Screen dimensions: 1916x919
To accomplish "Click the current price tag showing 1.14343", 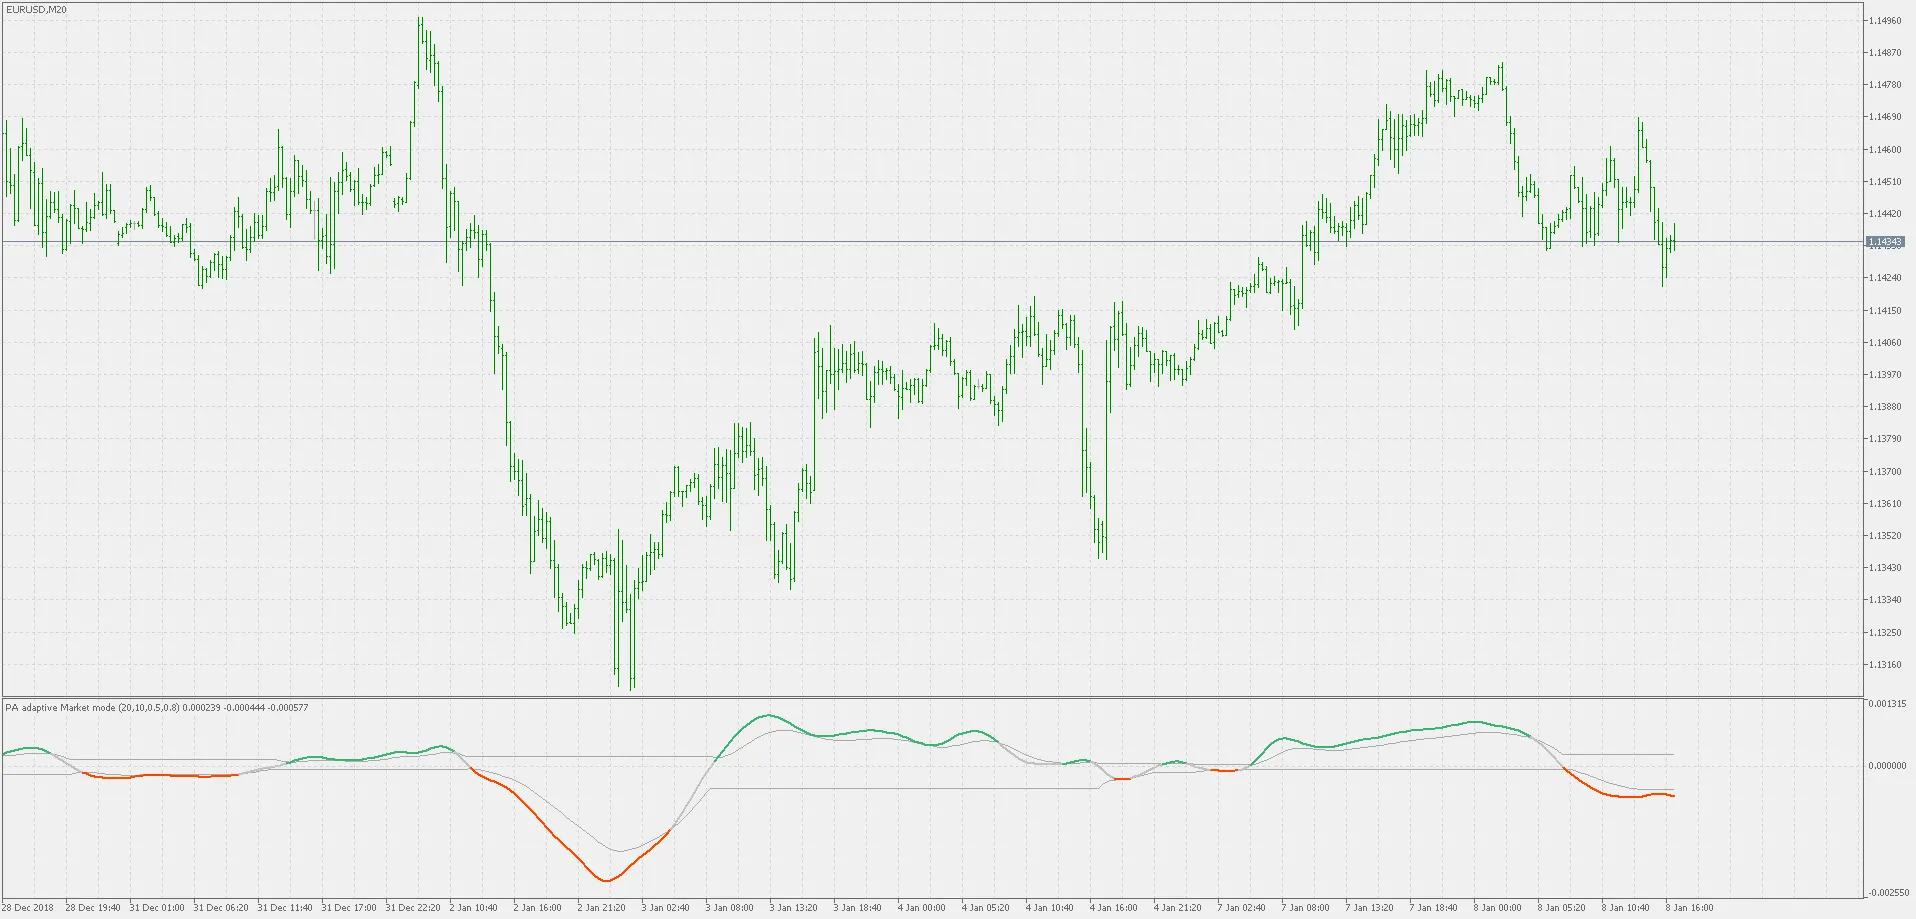I will click(1884, 241).
